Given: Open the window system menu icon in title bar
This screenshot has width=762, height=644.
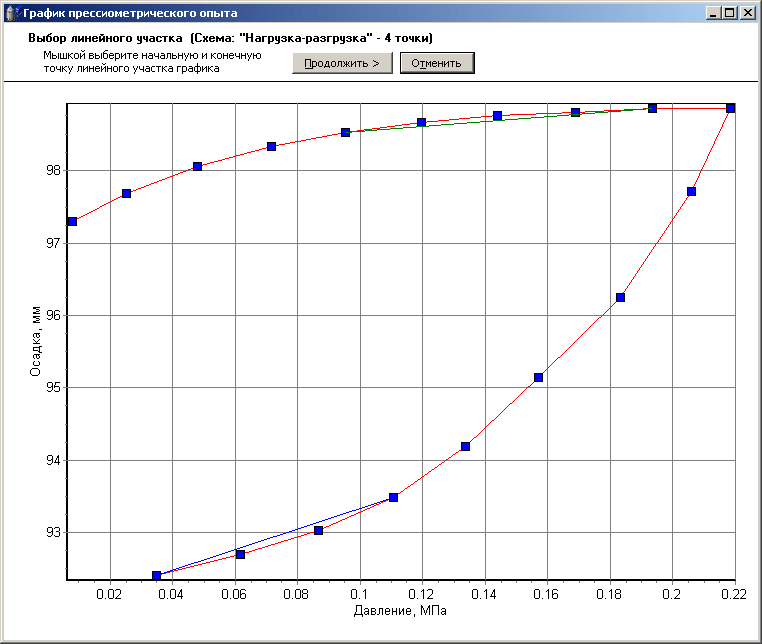Looking at the screenshot, I should [x=12, y=12].
